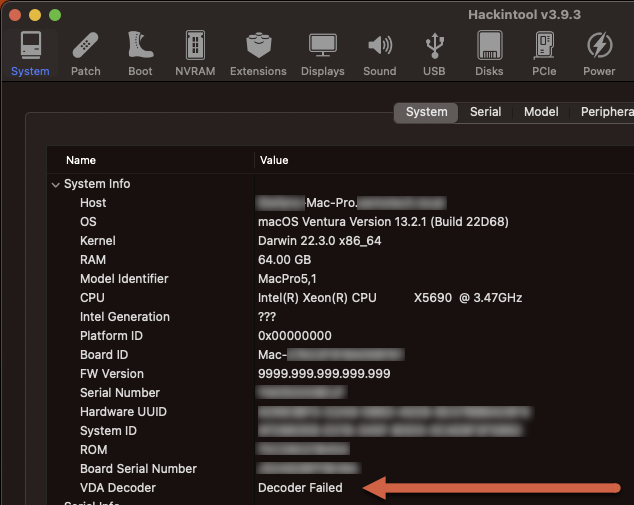Screen dimensions: 634x505
Task: Select the Model Identifier row
Action: [x=340, y=279]
